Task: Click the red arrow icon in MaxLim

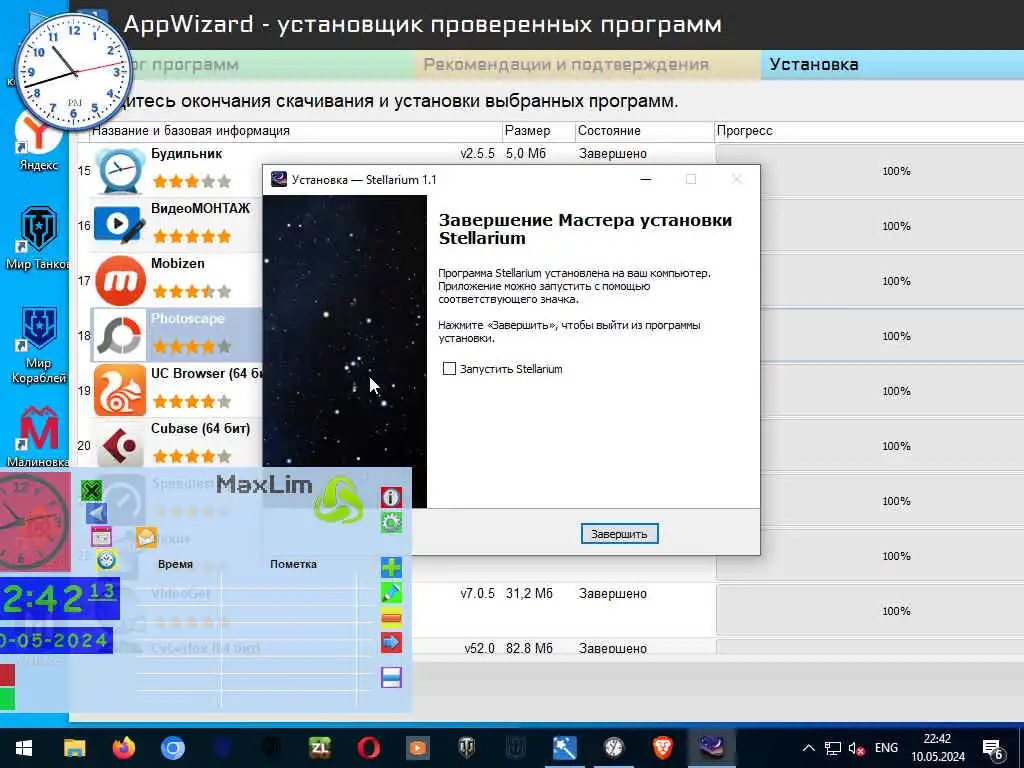Action: click(391, 643)
